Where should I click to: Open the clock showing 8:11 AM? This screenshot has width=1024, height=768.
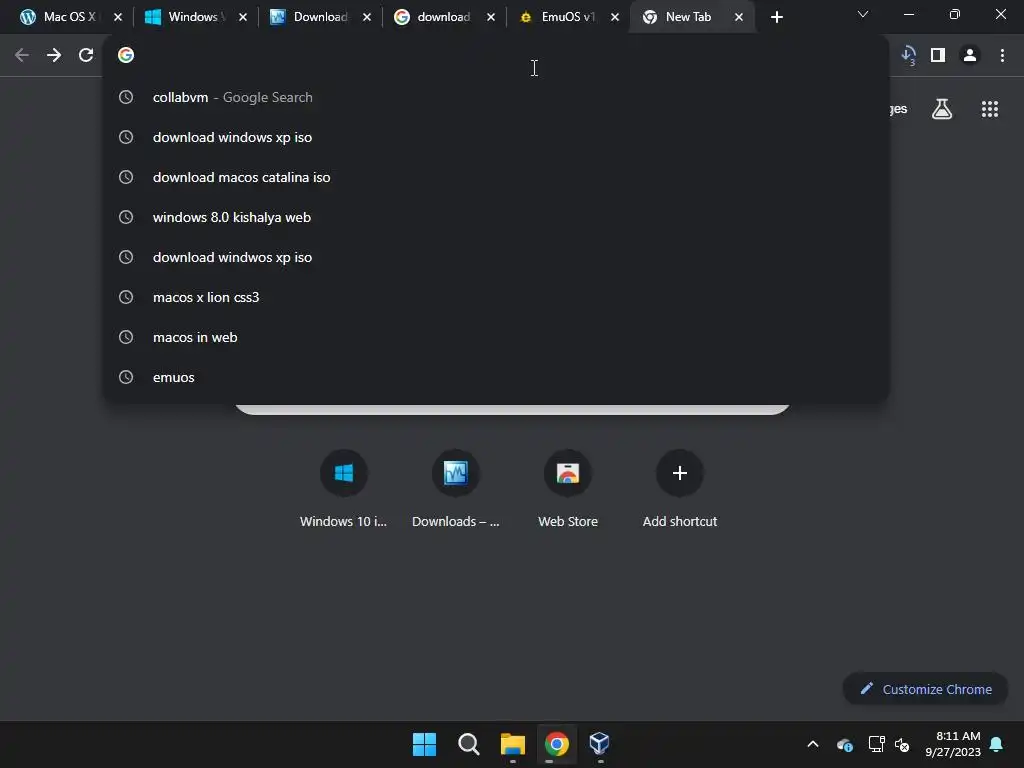tap(953, 744)
